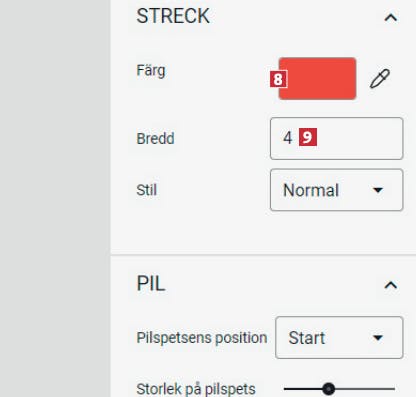
Task: Click the red annotation marker 9
Action: click(308, 137)
